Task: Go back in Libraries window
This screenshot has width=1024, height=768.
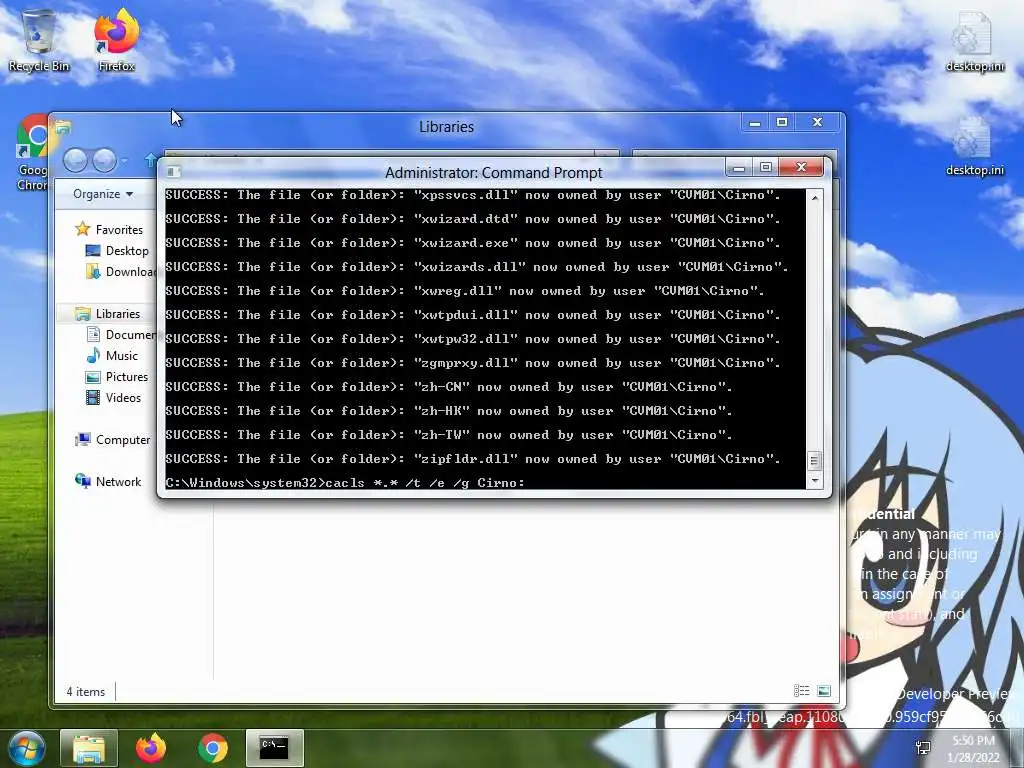Action: point(75,160)
